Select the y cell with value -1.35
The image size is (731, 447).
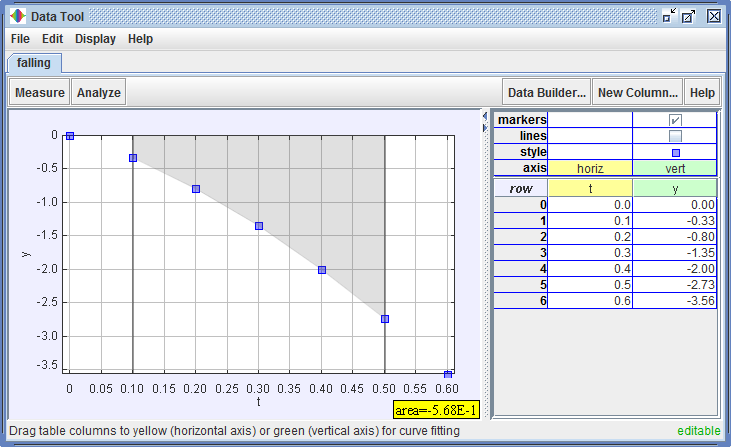tap(675, 253)
